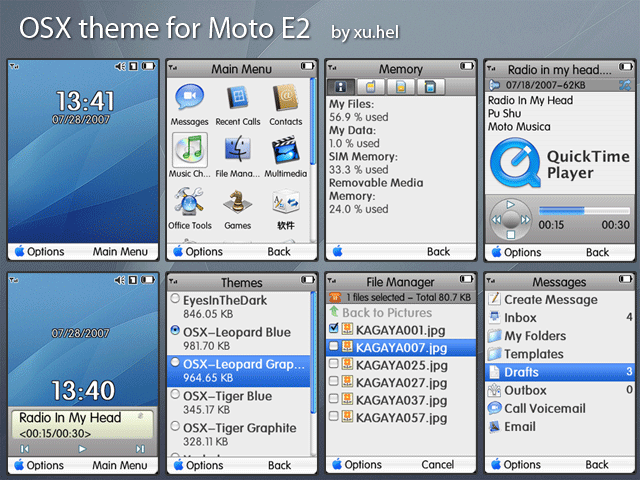Screen dimensions: 640x480
Task: Check the KAGAYA037.jpg checkbox
Action: (x=334, y=398)
